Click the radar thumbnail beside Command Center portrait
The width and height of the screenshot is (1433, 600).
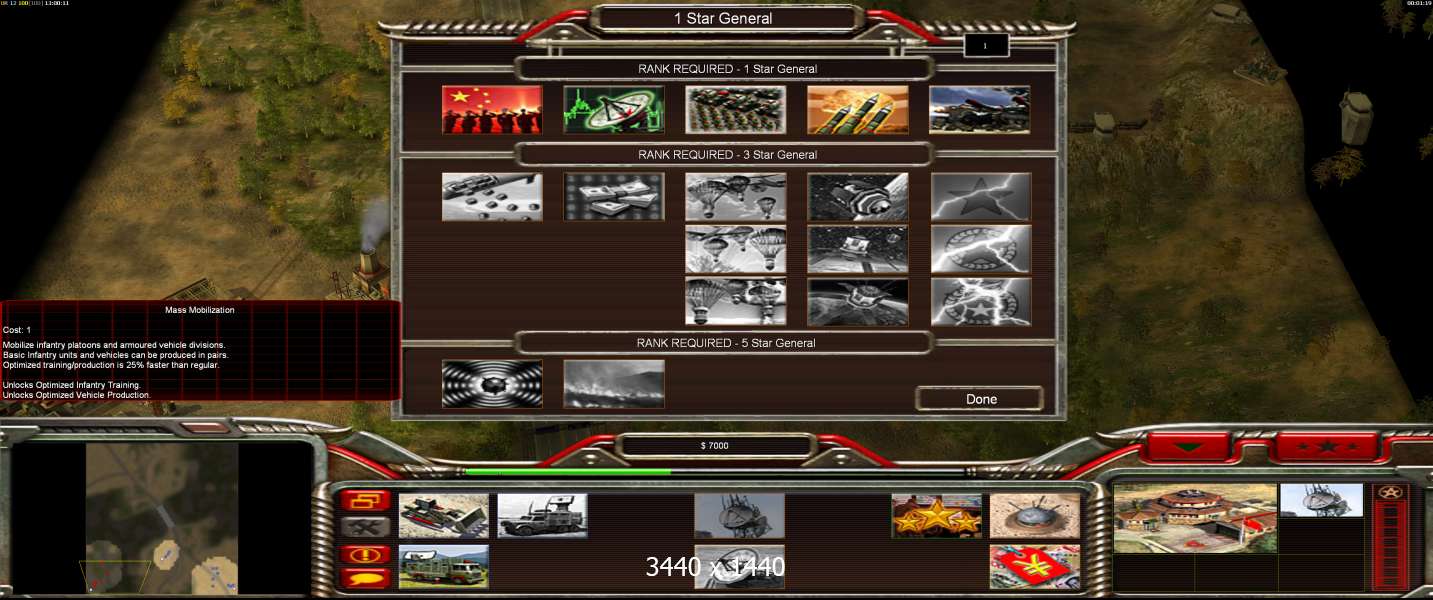coord(1321,500)
